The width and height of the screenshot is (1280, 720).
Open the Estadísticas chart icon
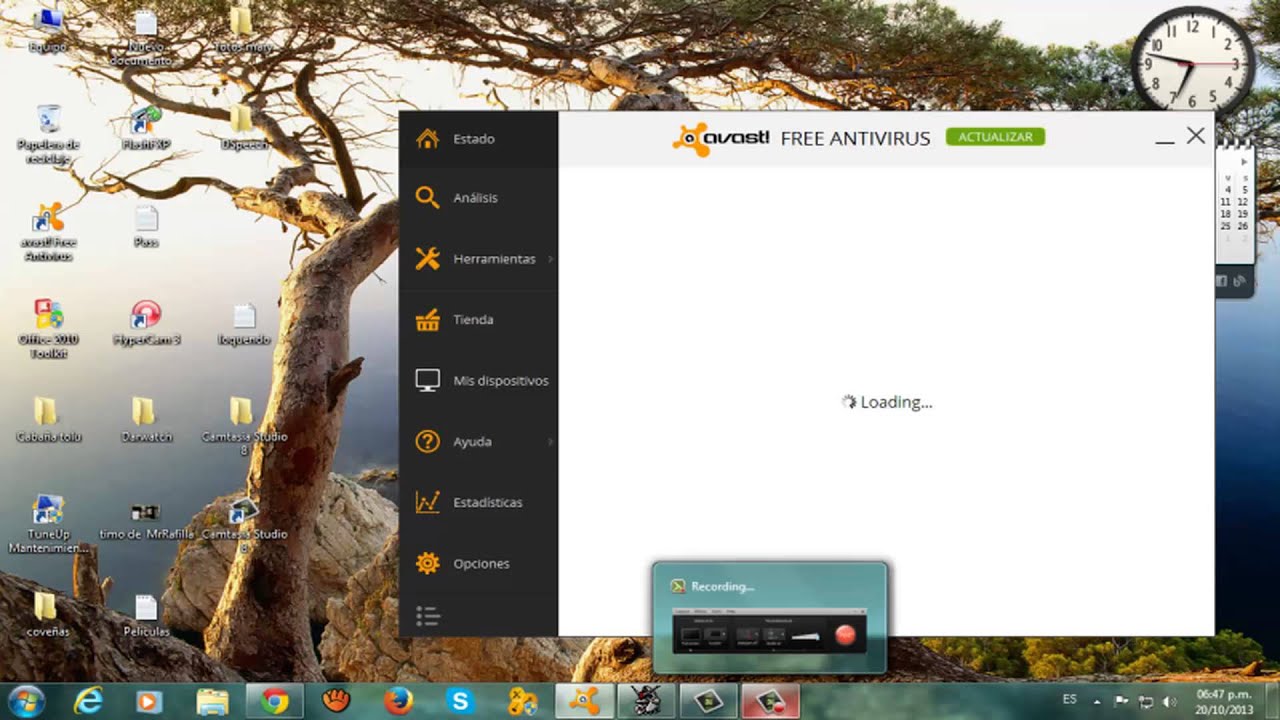click(428, 502)
